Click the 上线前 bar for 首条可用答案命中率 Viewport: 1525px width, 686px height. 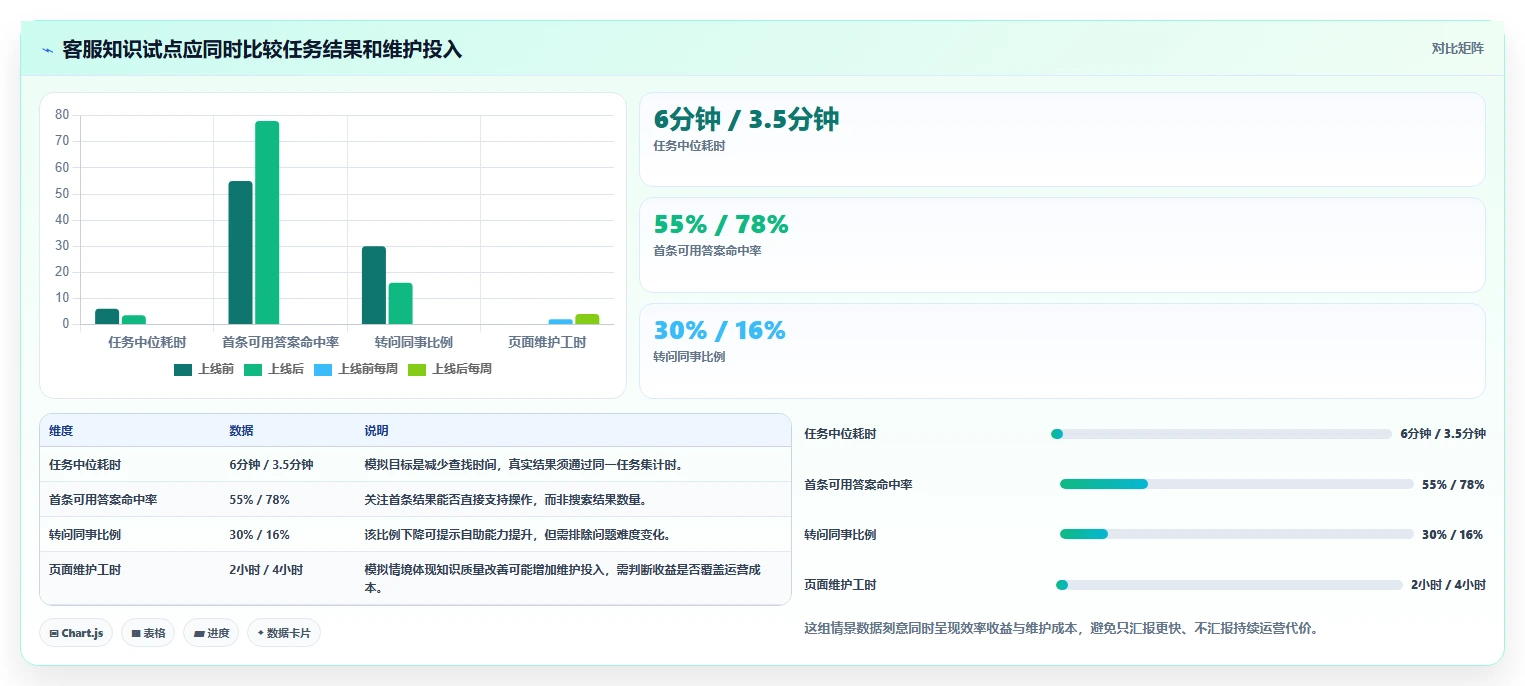tap(240, 252)
